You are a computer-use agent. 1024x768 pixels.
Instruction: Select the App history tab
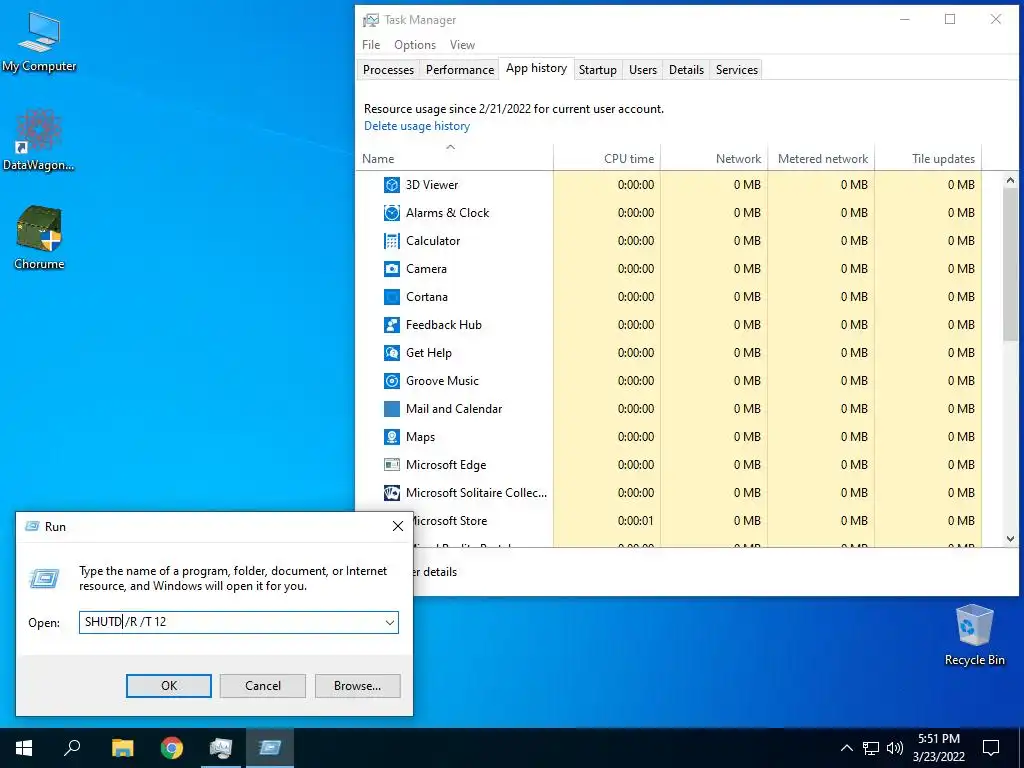536,69
